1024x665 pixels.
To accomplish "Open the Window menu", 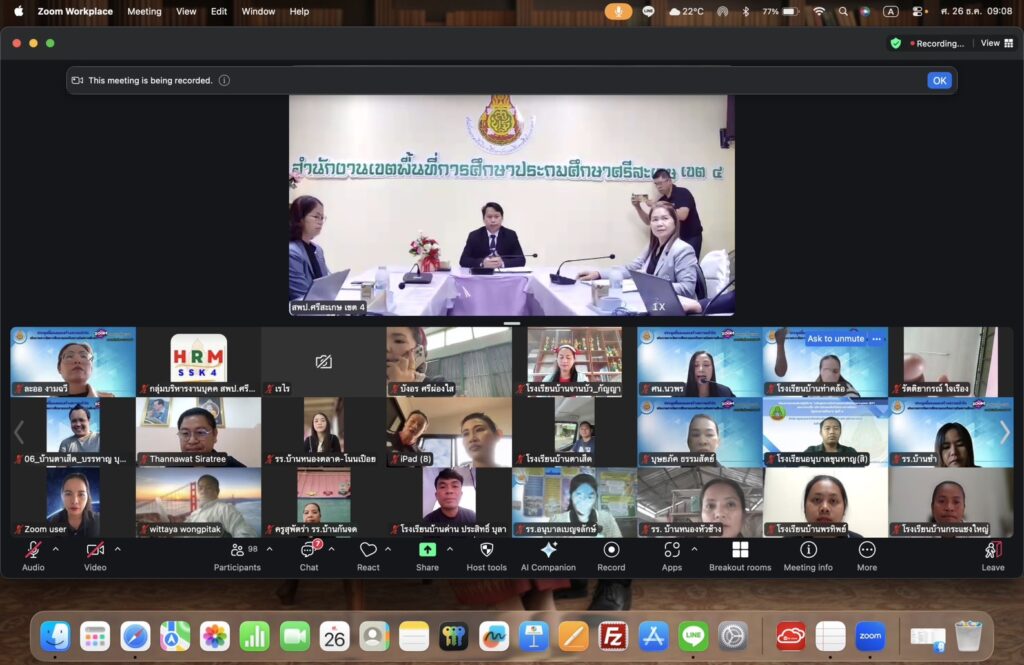I will (258, 11).
